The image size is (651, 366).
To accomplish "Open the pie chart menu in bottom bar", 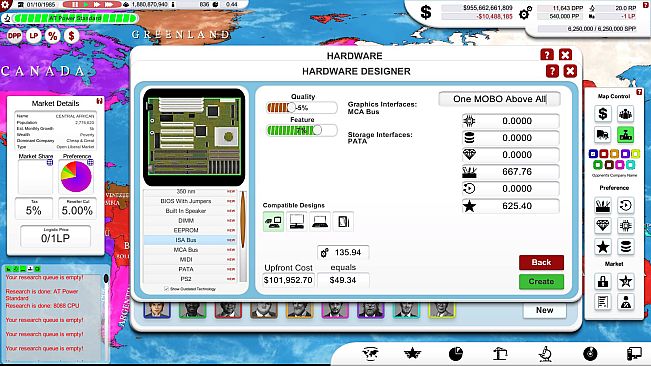I will [455, 354].
